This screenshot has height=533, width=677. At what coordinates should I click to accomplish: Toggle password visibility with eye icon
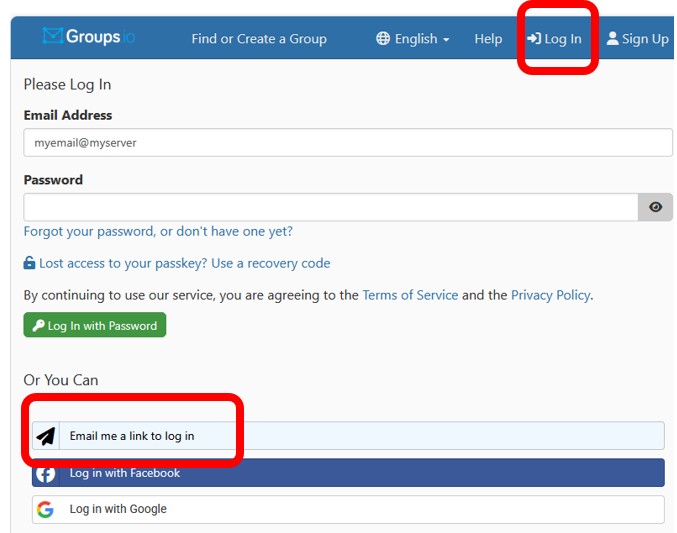click(655, 207)
